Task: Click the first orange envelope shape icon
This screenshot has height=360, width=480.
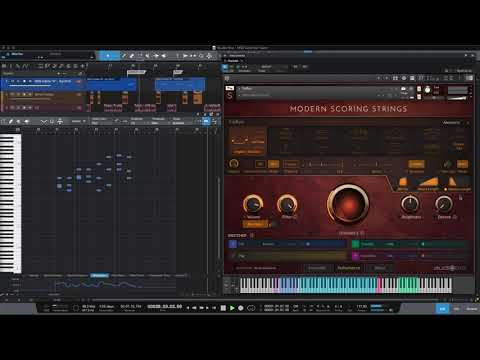Action: (403, 182)
